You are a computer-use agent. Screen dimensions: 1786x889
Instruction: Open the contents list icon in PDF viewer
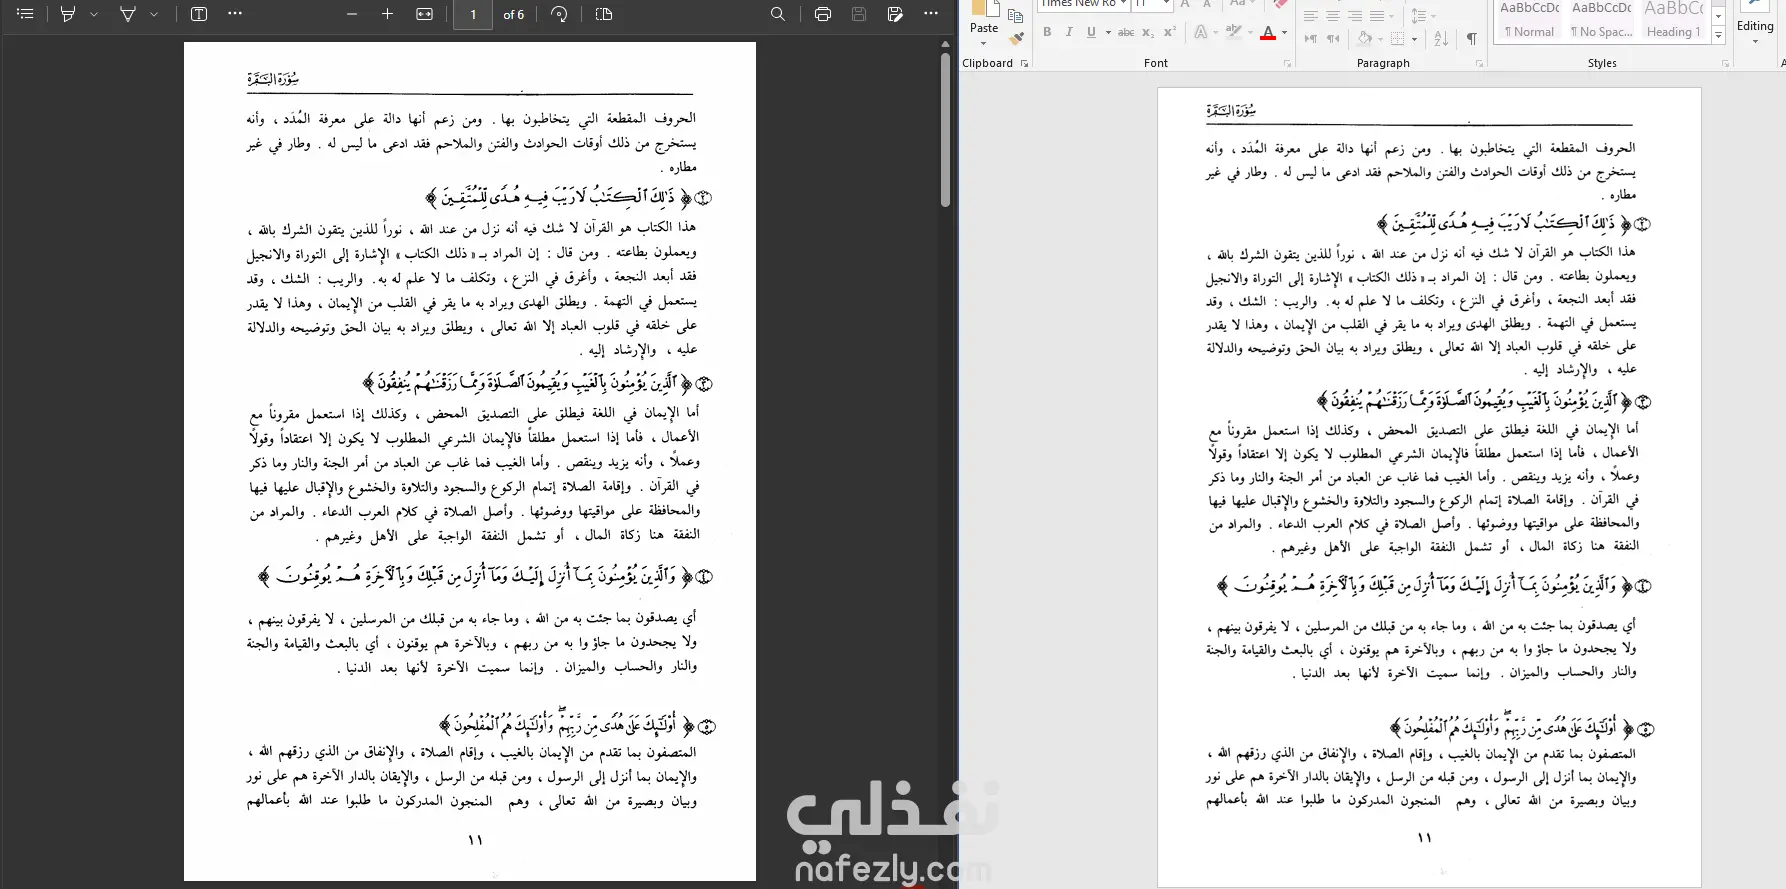[x=25, y=14]
